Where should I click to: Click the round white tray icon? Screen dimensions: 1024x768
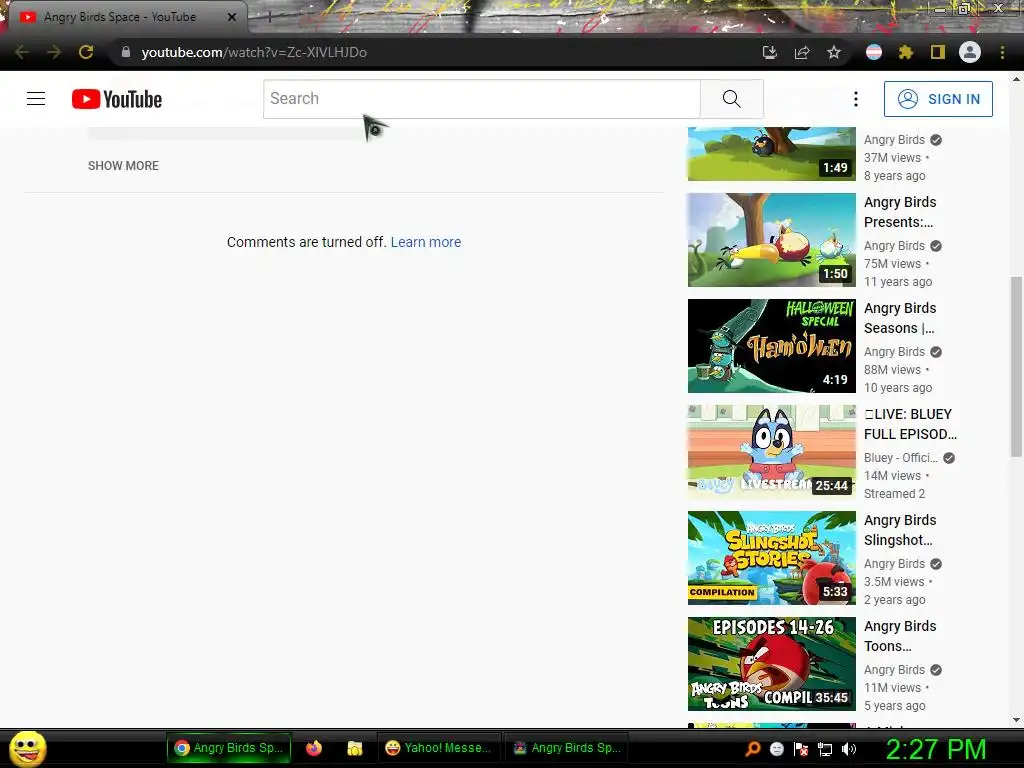pos(776,749)
